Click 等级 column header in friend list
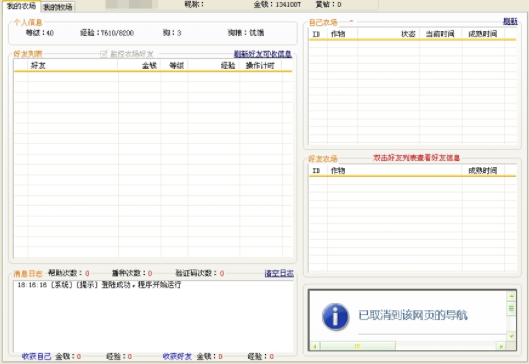 point(174,65)
